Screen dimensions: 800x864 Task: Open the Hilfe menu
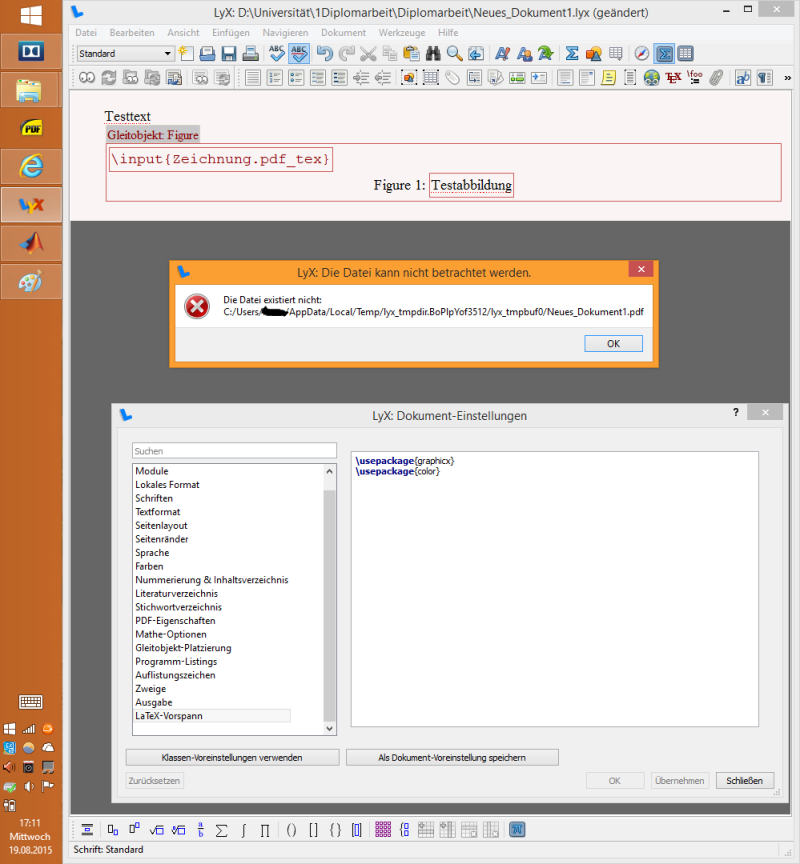[x=448, y=33]
